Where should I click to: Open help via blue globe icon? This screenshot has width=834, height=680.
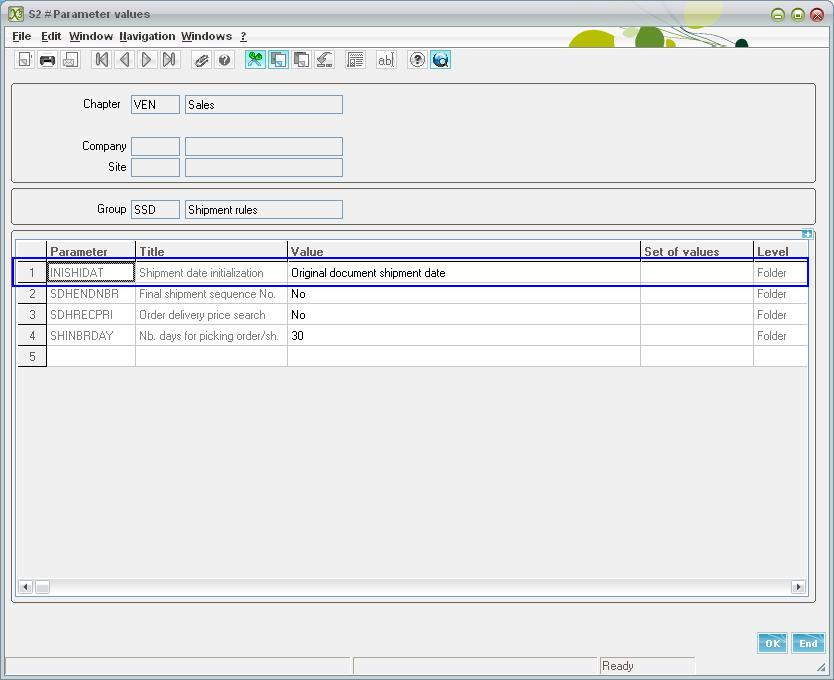pyautogui.click(x=440, y=60)
